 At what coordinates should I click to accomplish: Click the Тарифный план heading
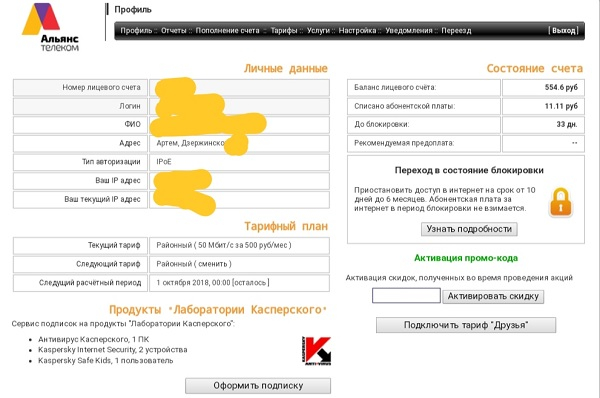286,226
